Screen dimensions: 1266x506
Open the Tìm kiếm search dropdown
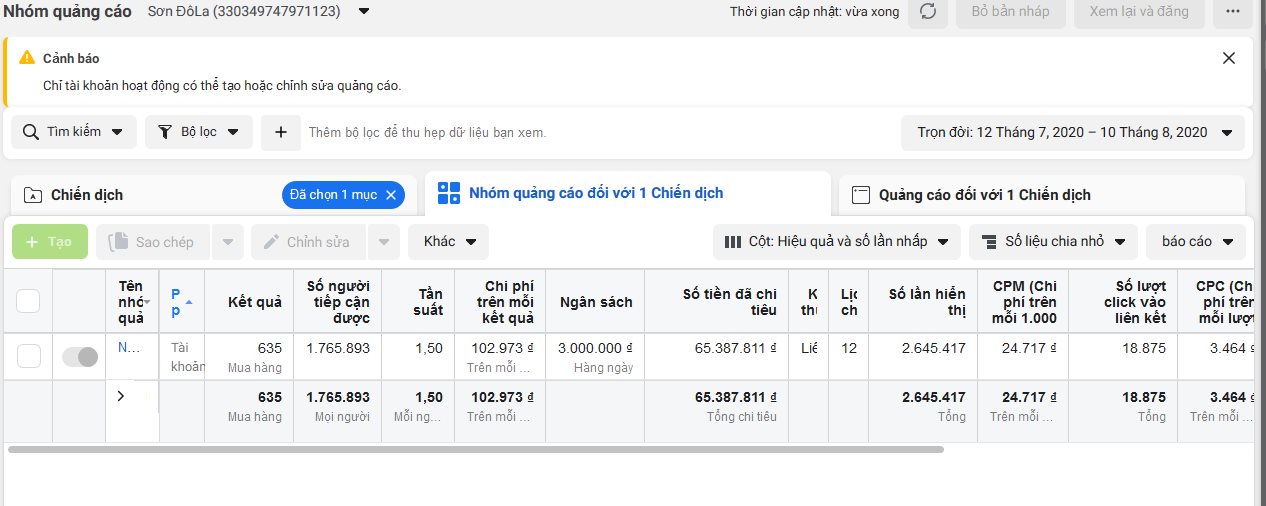click(74, 132)
